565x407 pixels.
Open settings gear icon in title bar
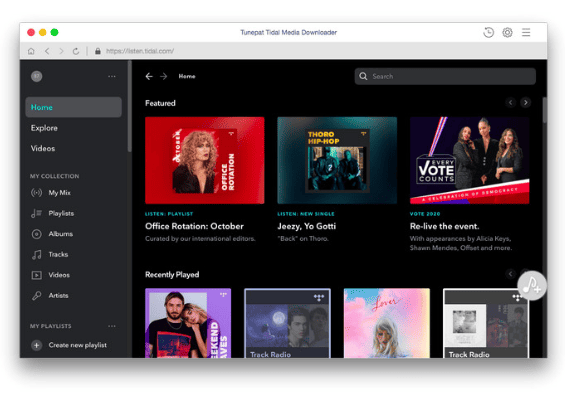tap(507, 32)
